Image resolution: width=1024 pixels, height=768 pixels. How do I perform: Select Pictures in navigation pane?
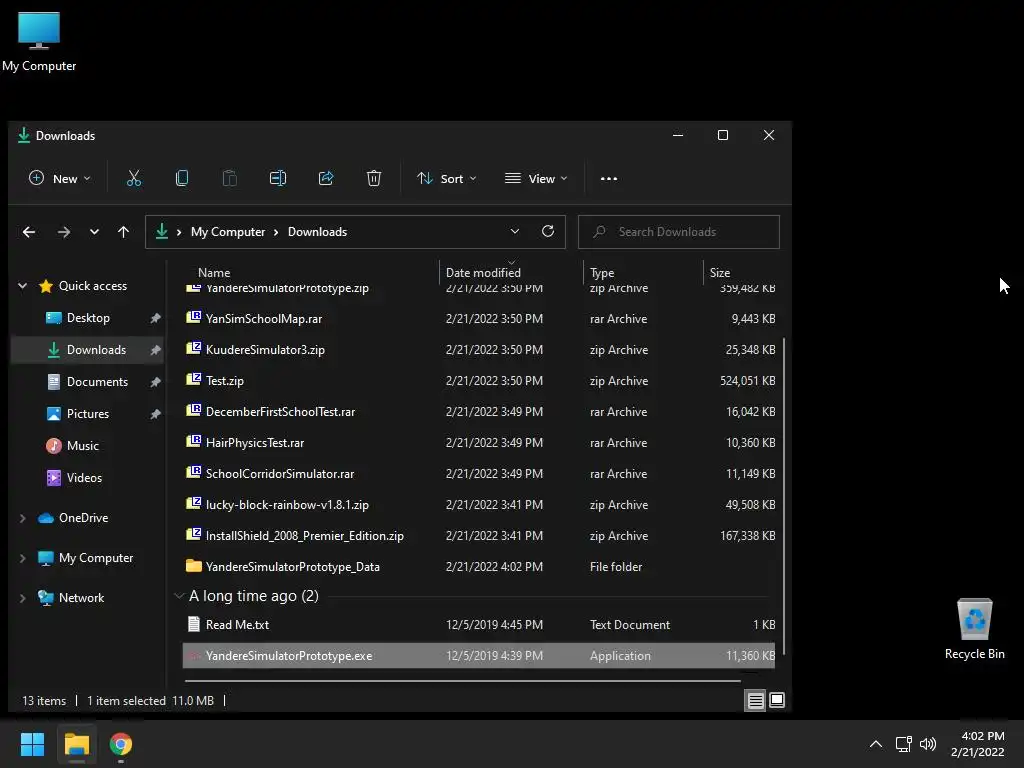click(88, 414)
